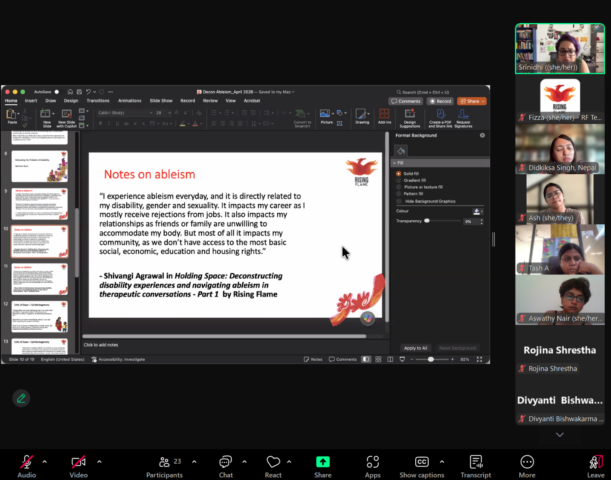
Task: Click the Add-ins icon
Action: click(x=384, y=114)
